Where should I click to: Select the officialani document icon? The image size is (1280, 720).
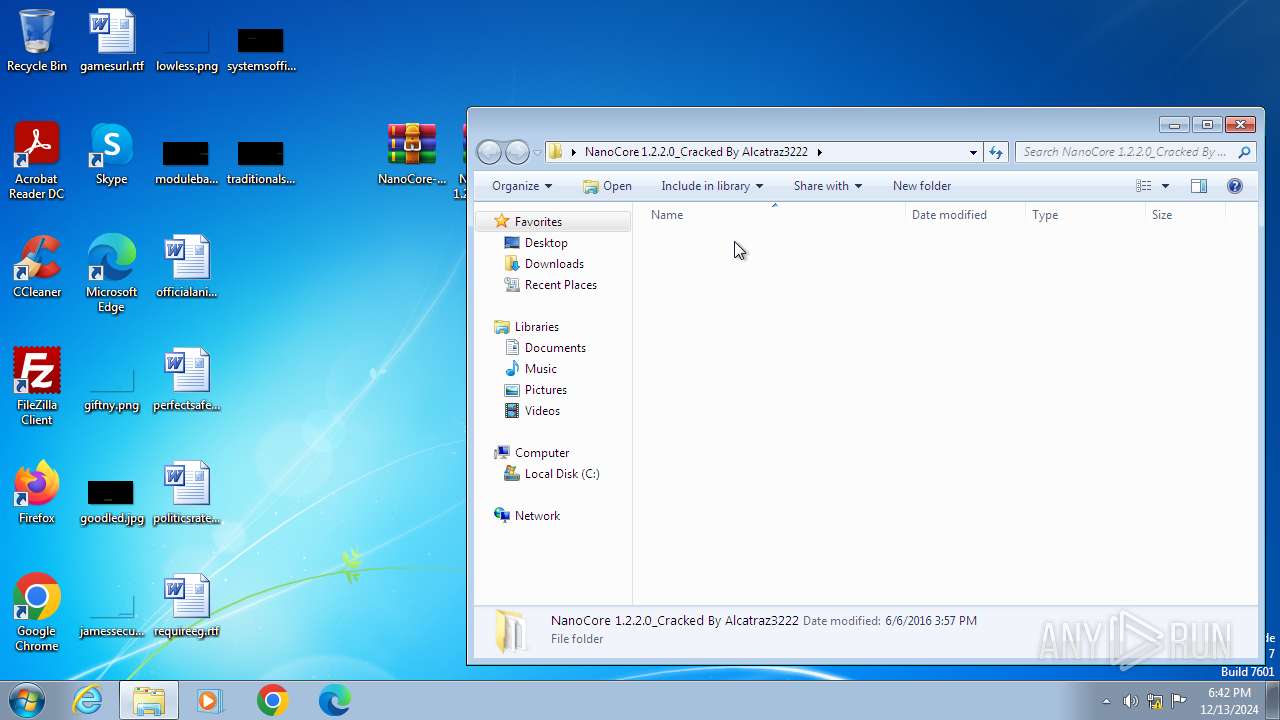coord(187,267)
